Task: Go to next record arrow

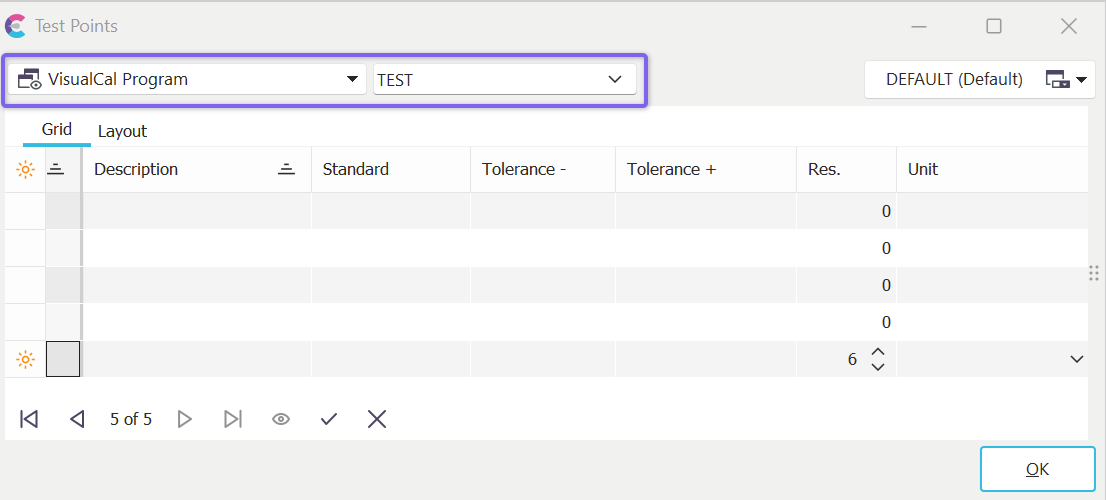Action: (x=184, y=419)
